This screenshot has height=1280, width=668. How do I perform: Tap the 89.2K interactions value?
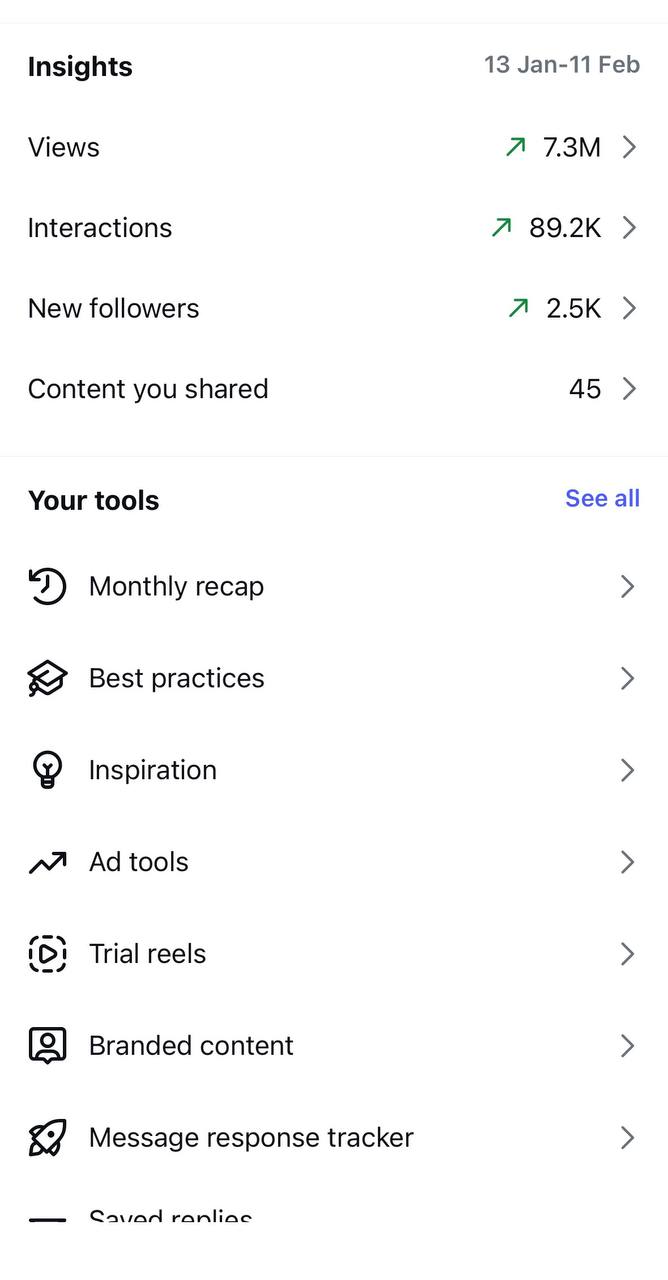[x=565, y=228]
